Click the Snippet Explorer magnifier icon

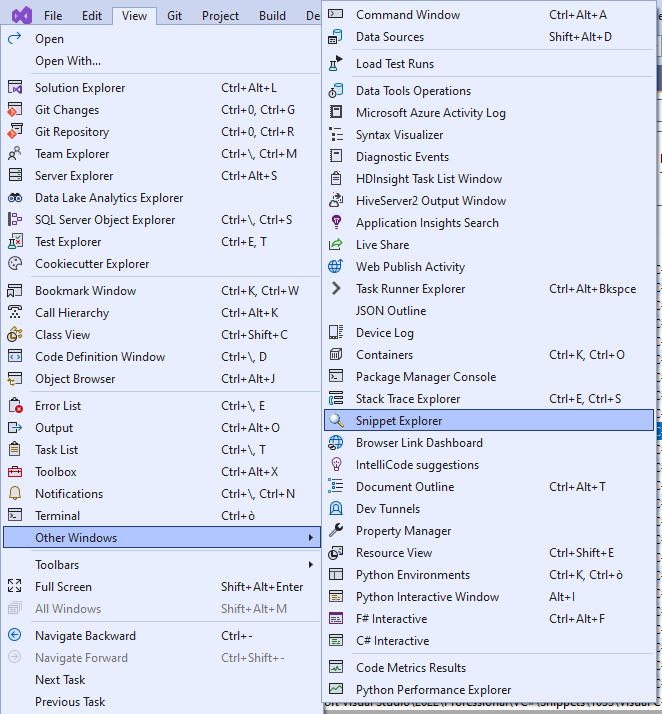(x=336, y=420)
